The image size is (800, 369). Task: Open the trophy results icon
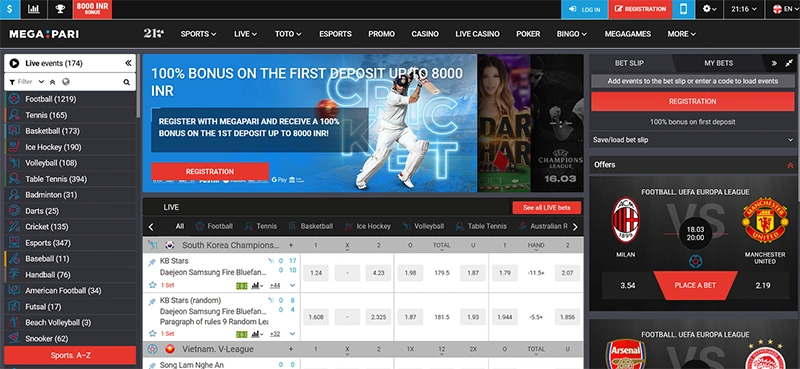click(x=60, y=9)
